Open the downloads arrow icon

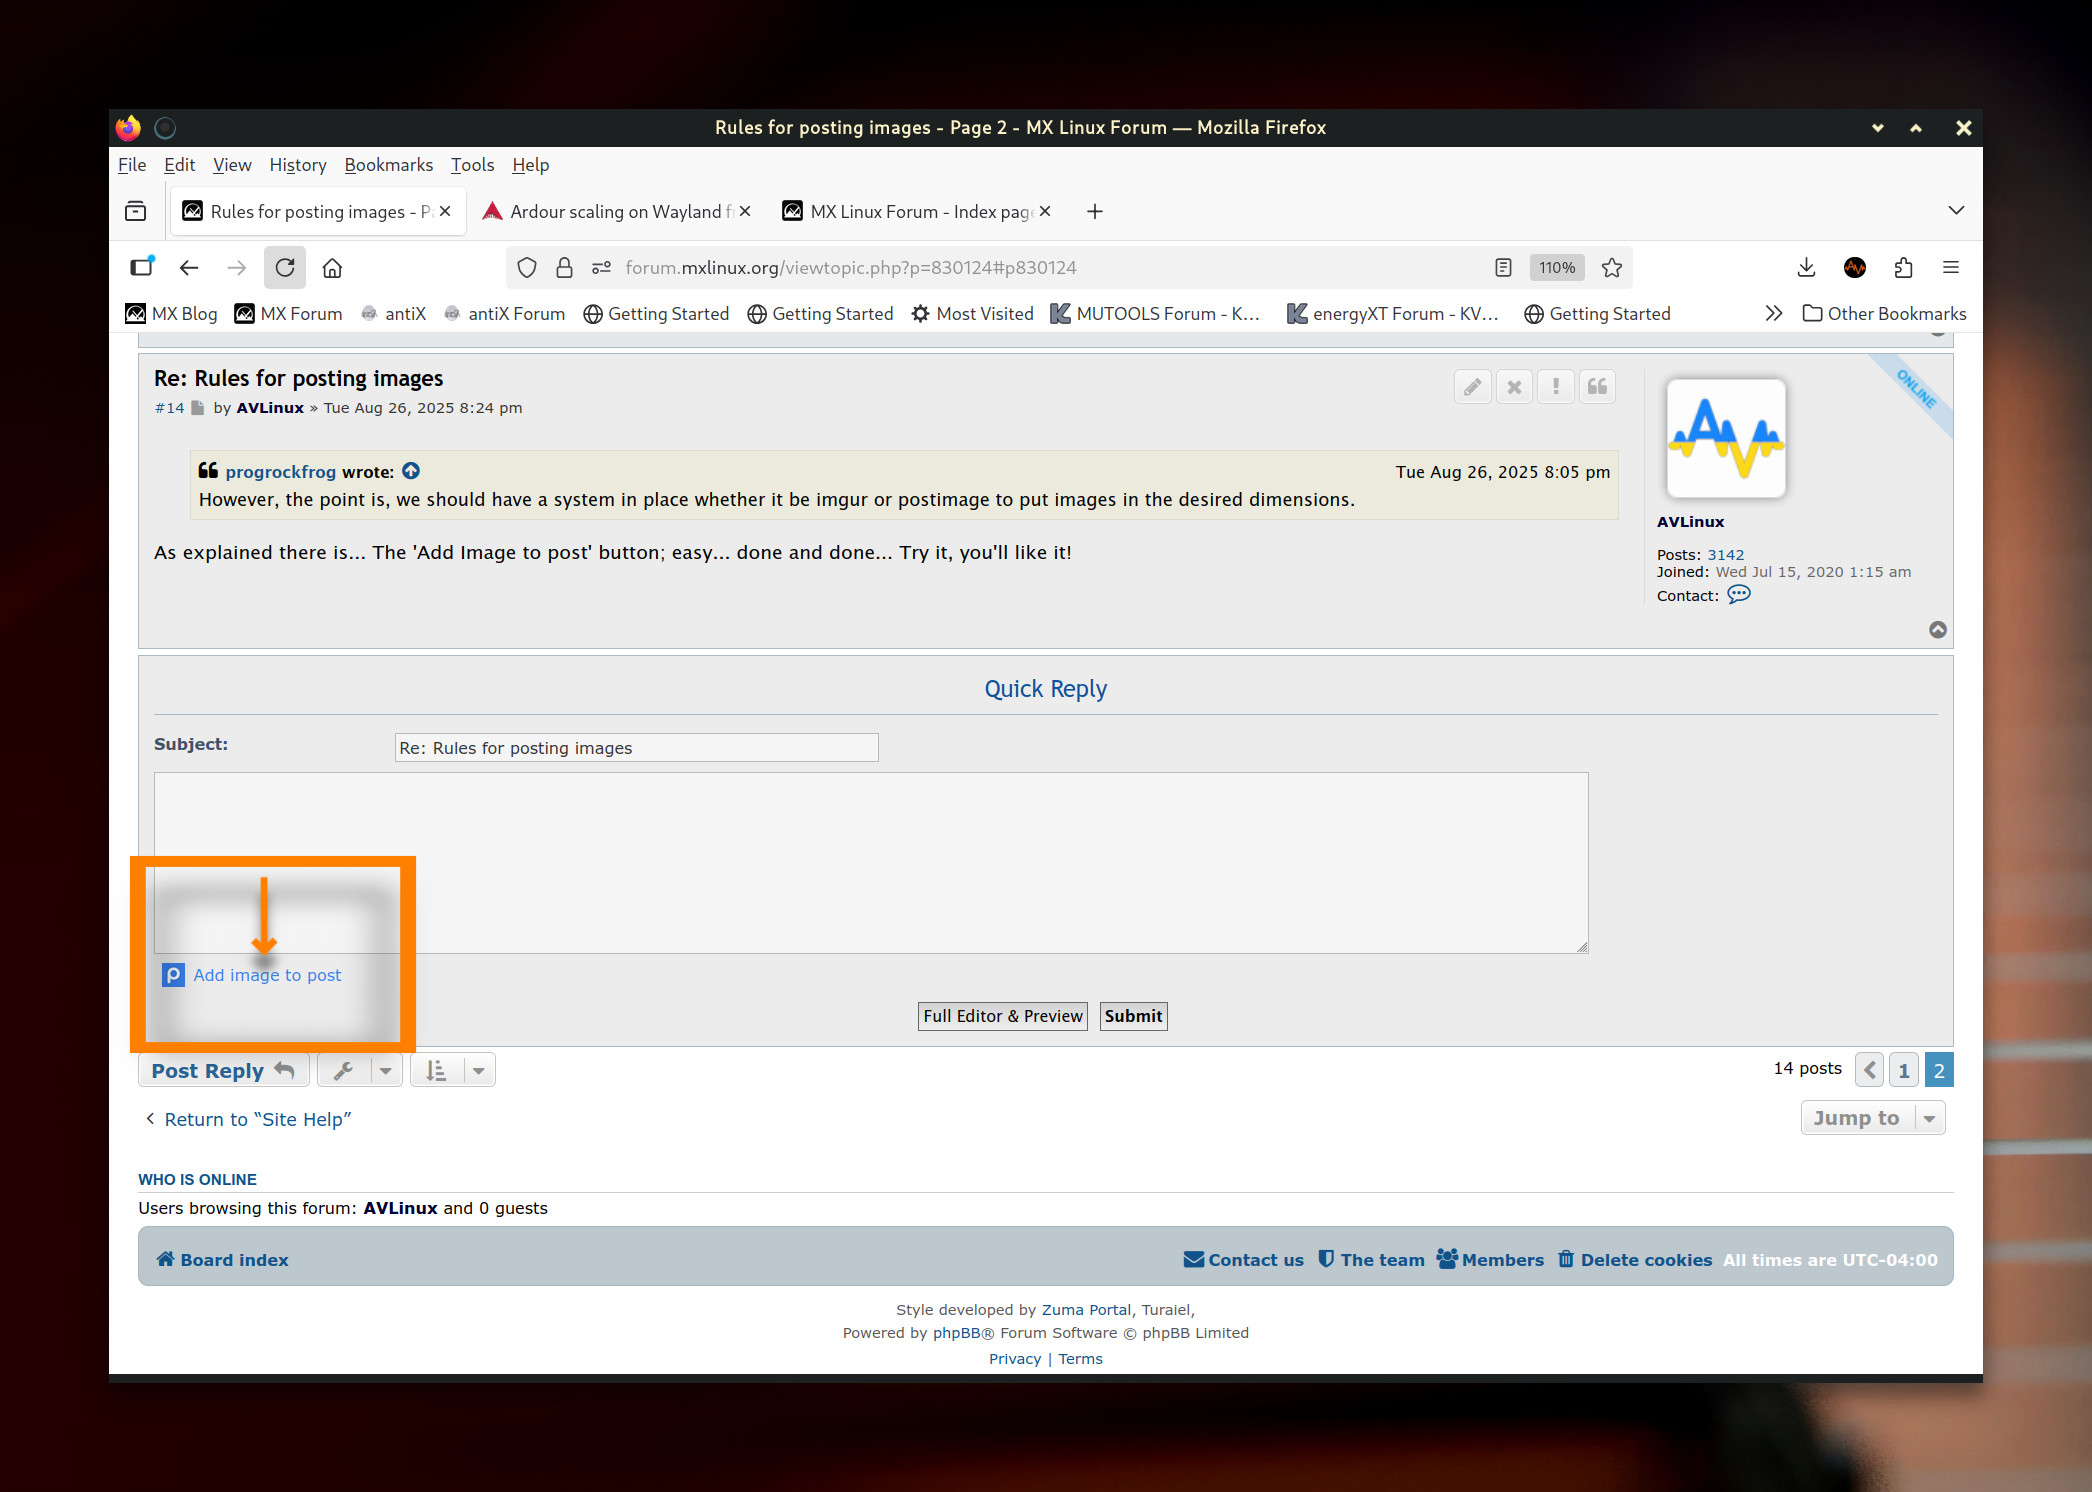point(1806,268)
